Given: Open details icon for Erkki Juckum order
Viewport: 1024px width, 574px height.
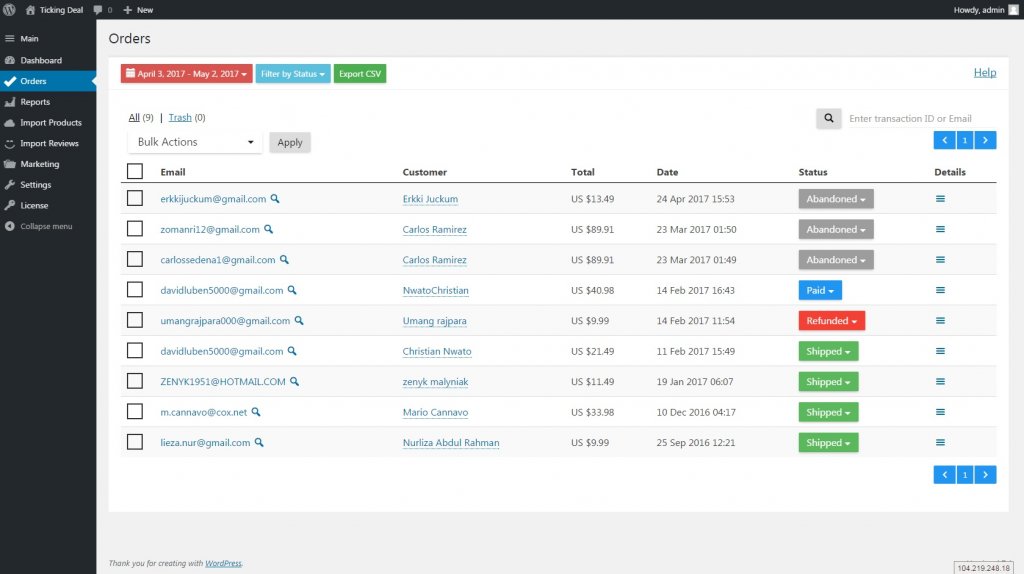Looking at the screenshot, I should [940, 199].
